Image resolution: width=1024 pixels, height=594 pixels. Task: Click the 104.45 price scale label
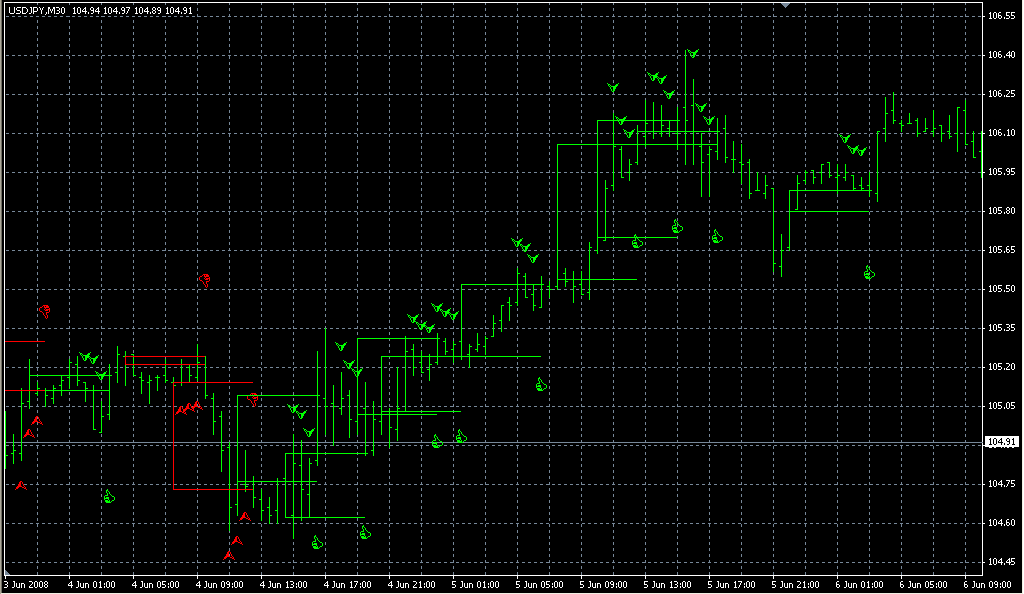1001,561
